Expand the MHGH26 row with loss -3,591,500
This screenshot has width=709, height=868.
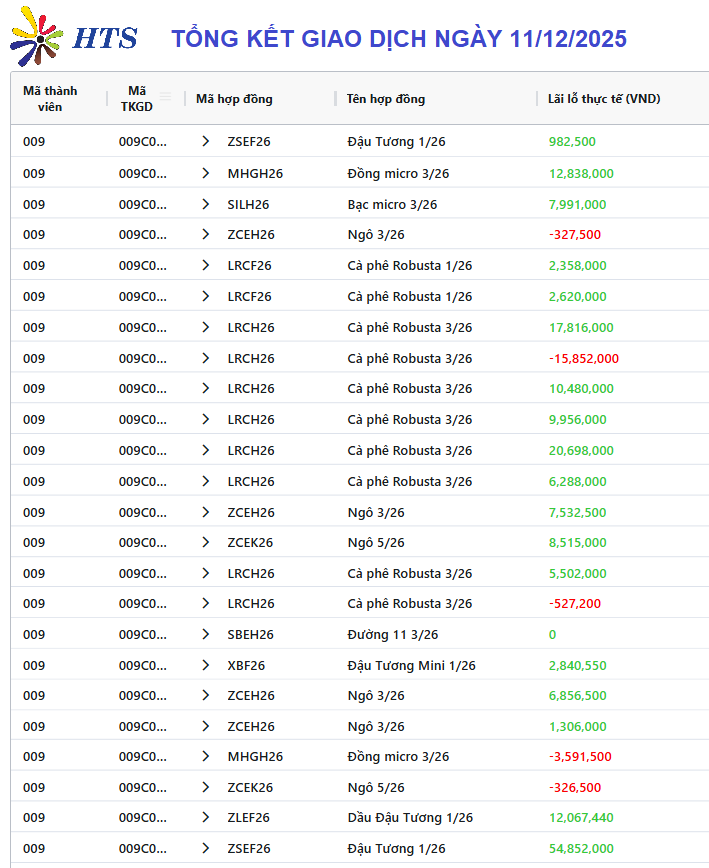click(x=206, y=757)
